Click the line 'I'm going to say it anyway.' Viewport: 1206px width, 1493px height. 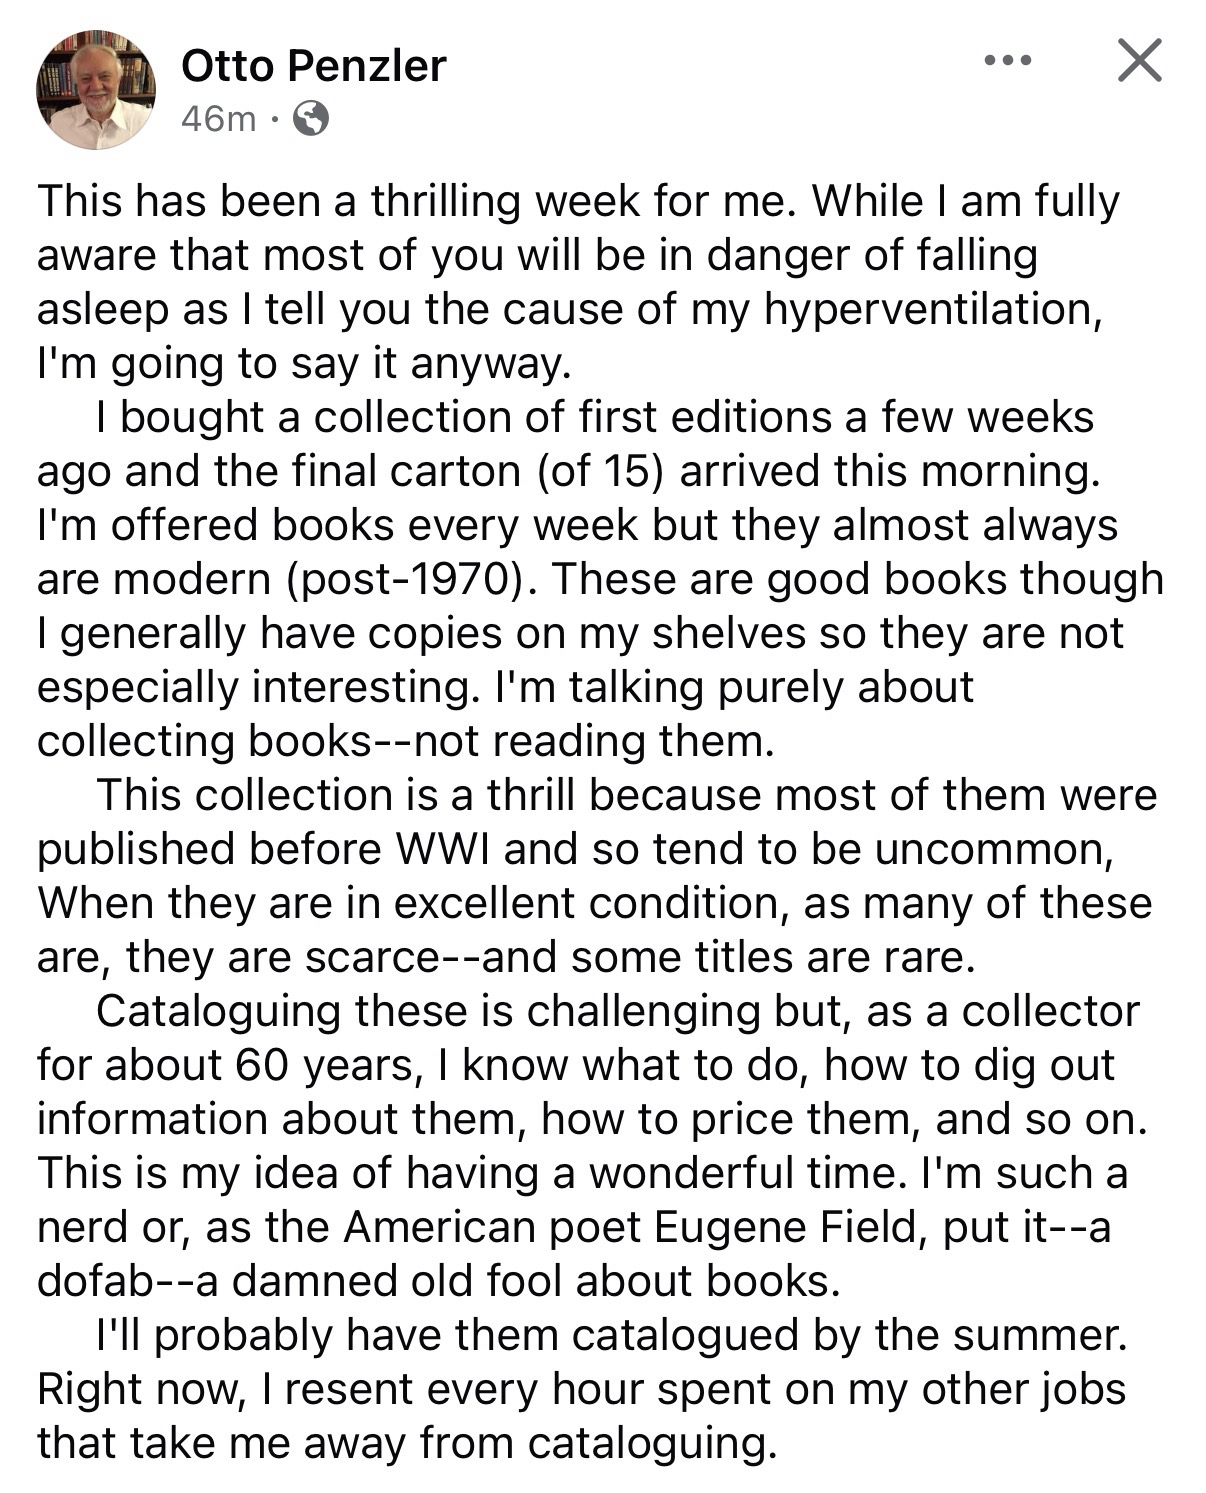click(304, 363)
